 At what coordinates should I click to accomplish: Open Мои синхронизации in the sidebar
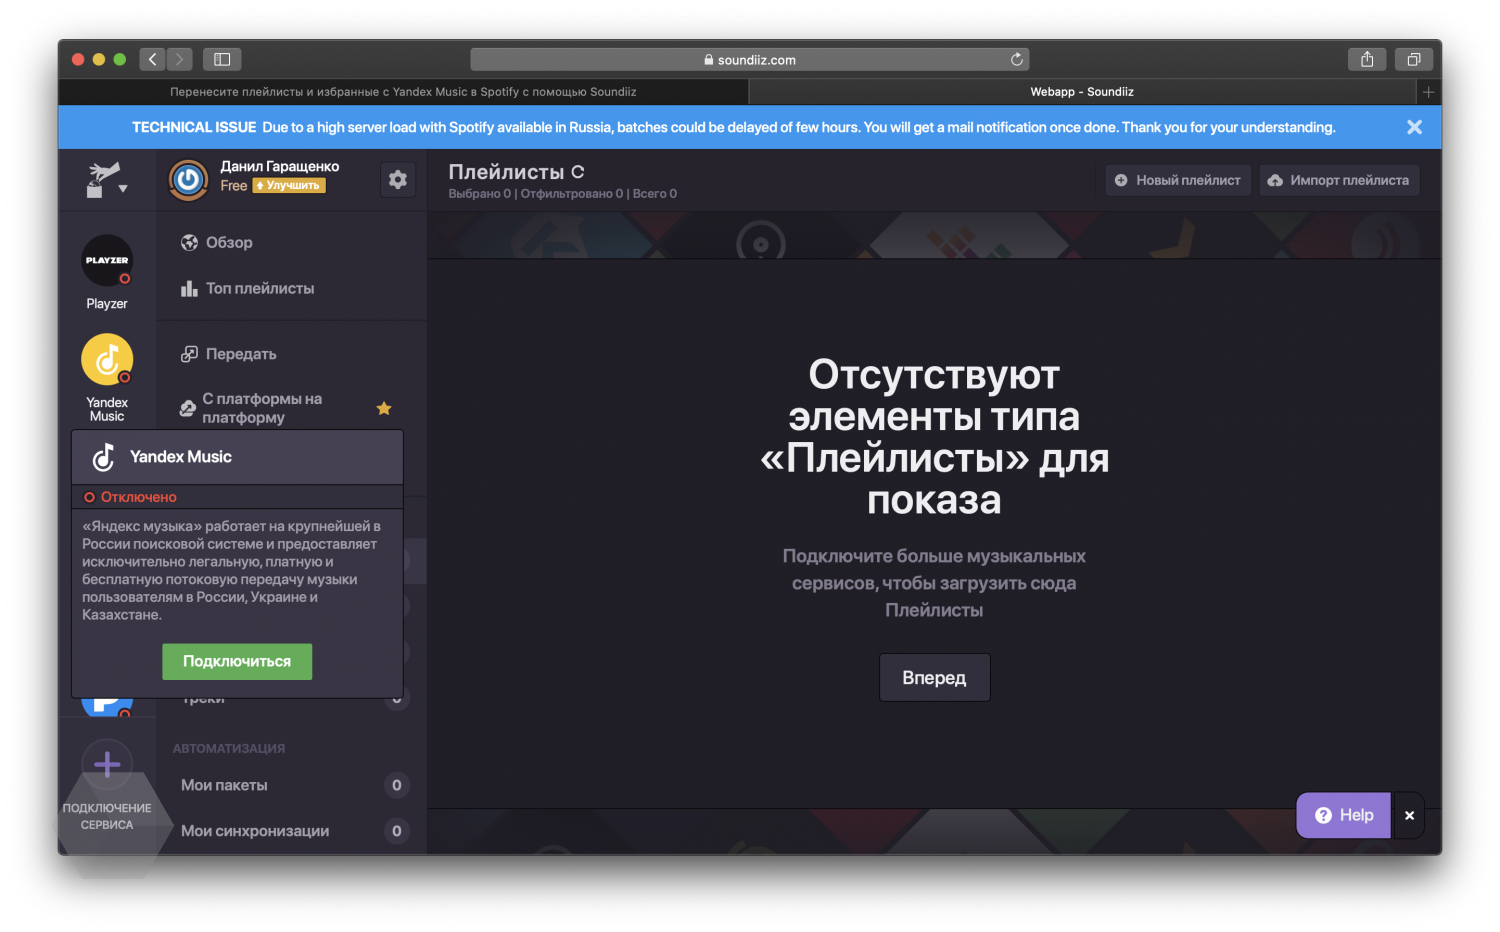click(255, 831)
